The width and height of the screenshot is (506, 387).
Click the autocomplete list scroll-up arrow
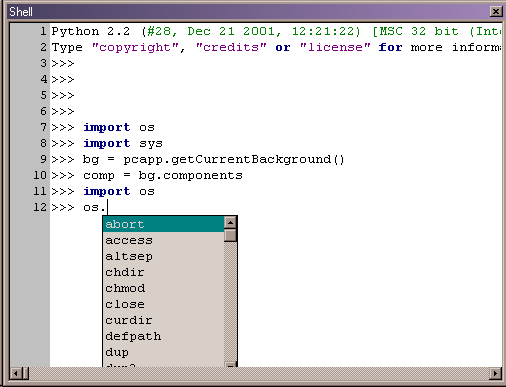[230, 222]
